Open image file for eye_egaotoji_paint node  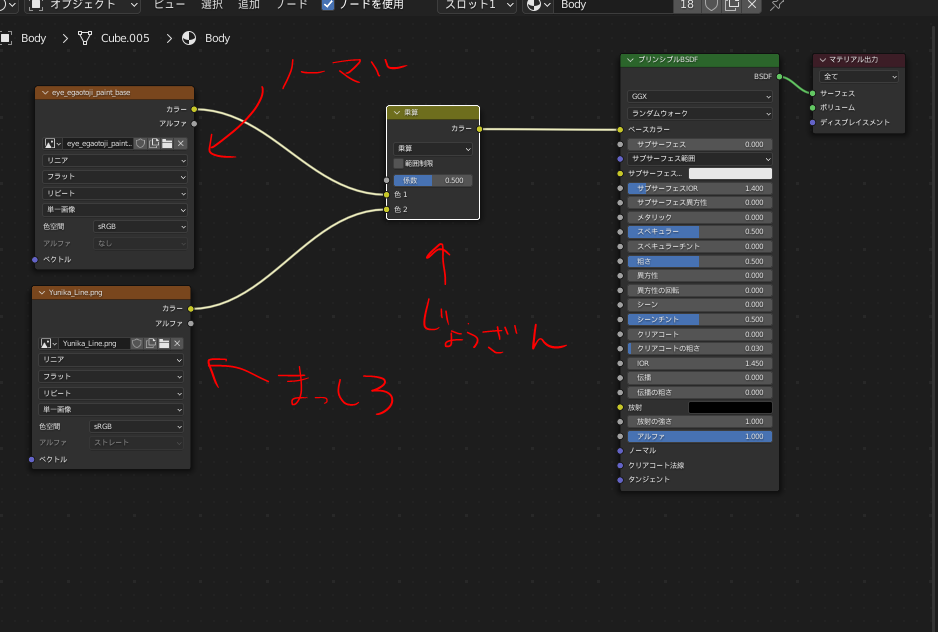pyautogui.click(x=167, y=144)
